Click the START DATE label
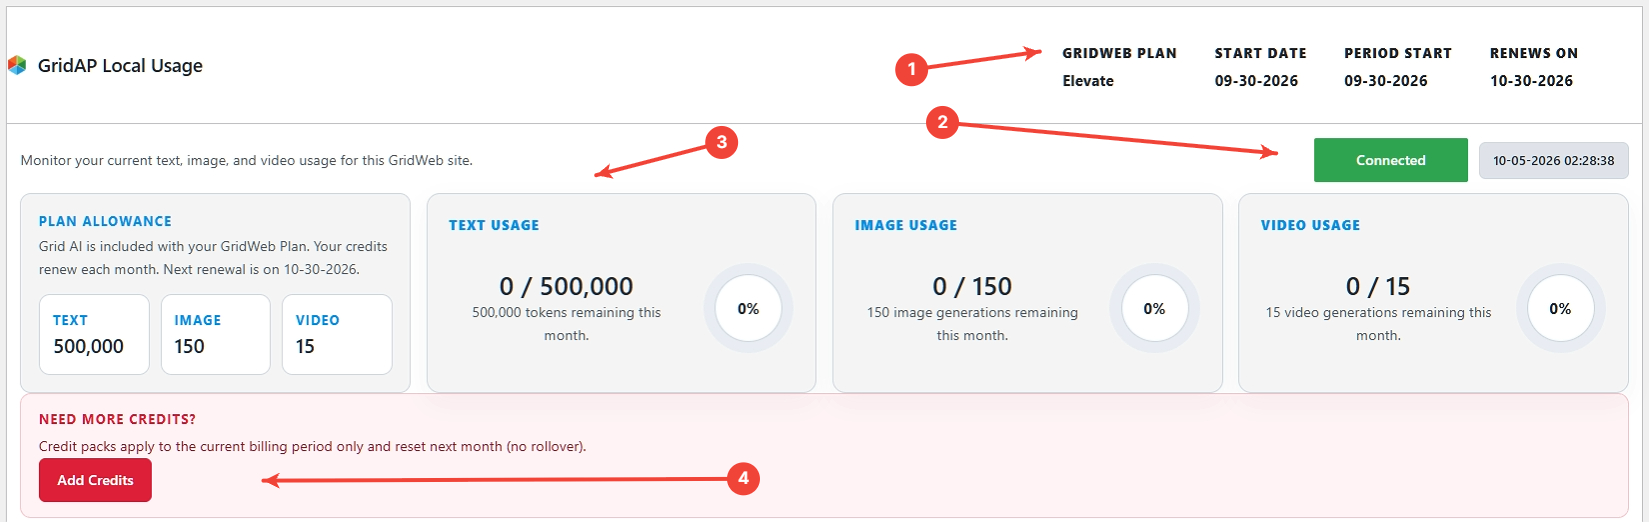The height and width of the screenshot is (522, 1649). (1260, 53)
